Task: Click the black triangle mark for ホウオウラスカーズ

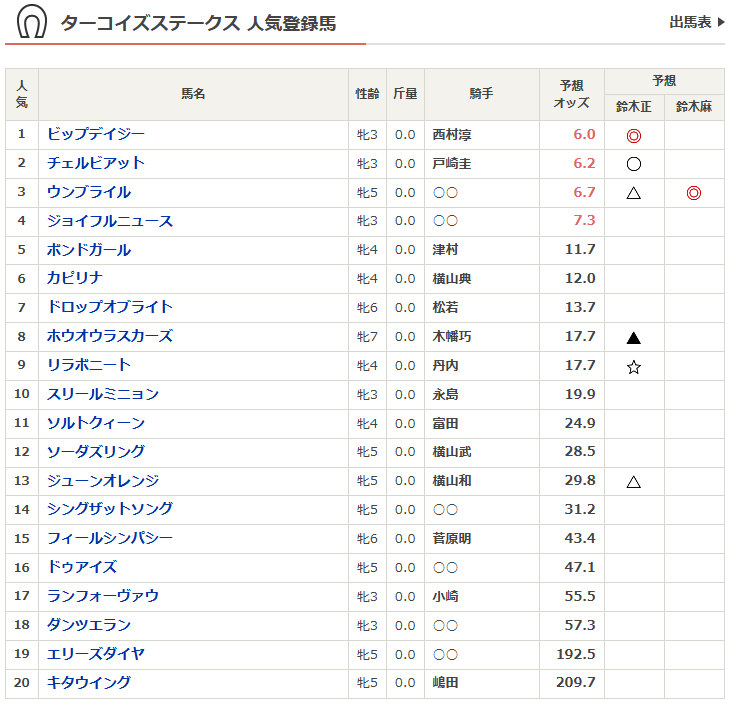Action: pyautogui.click(x=633, y=338)
